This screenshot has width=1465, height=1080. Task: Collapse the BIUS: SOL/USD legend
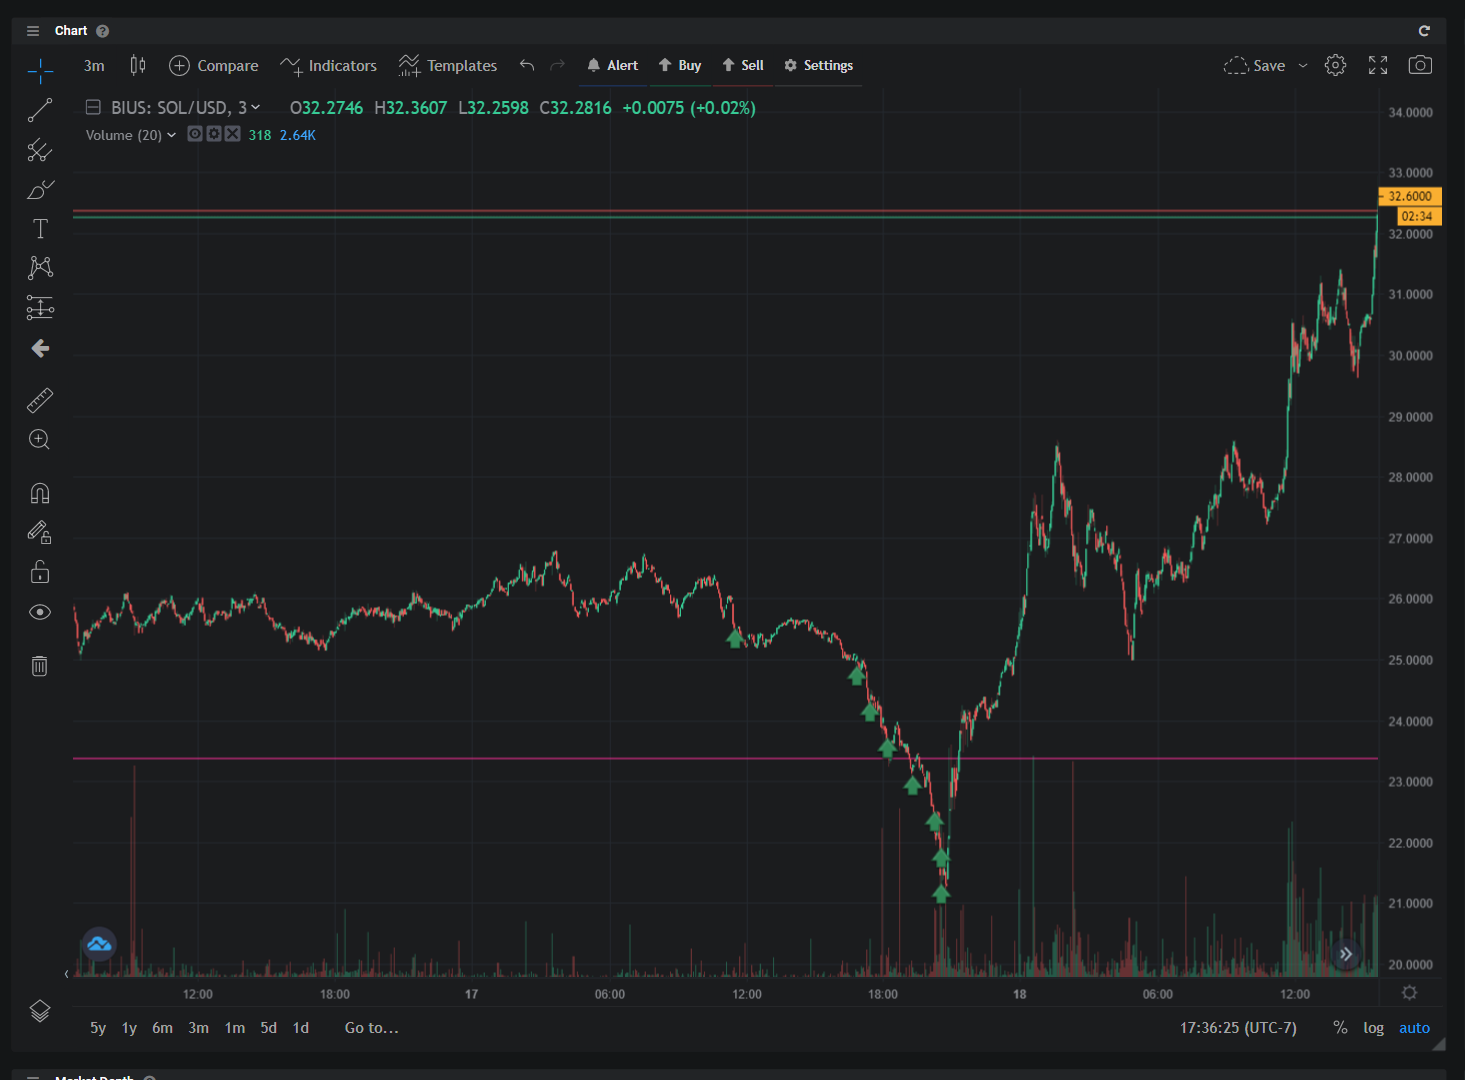click(93, 108)
